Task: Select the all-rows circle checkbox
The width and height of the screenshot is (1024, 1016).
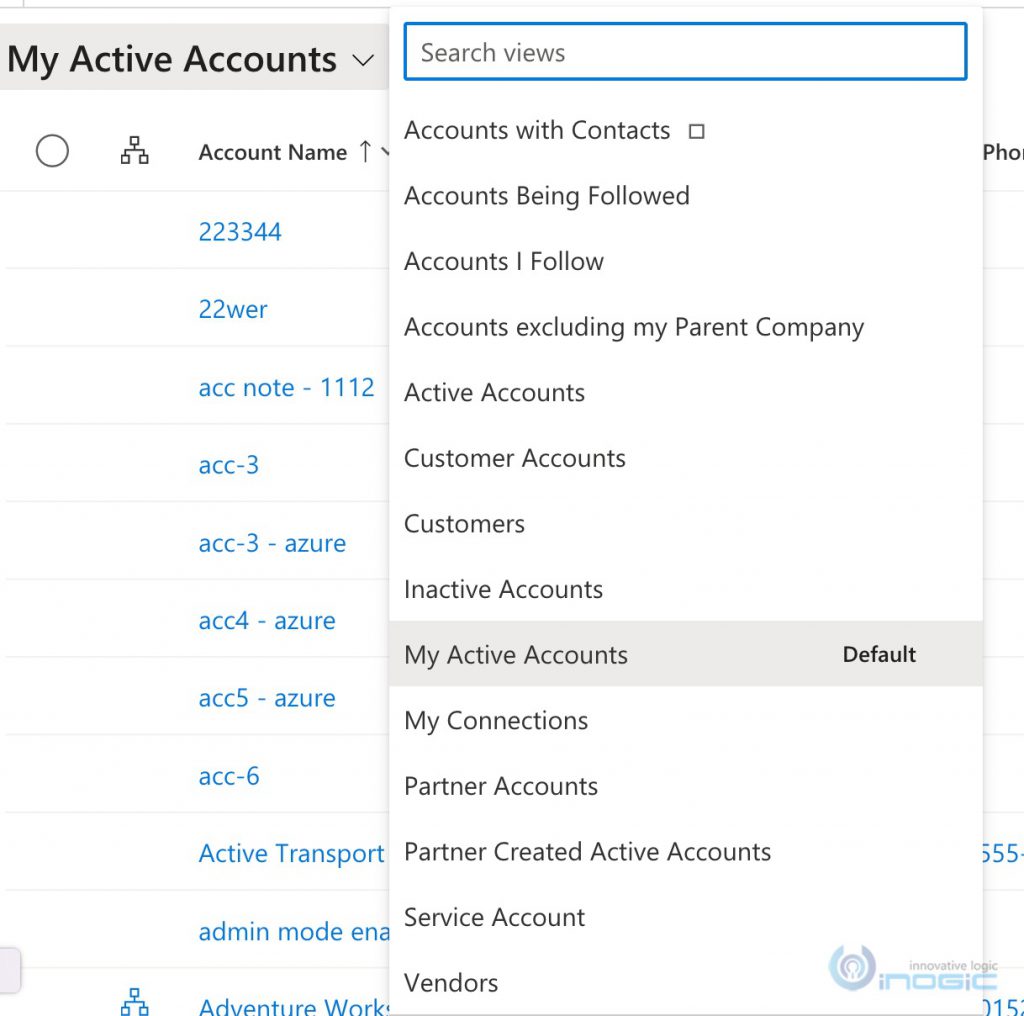Action: coord(52,150)
